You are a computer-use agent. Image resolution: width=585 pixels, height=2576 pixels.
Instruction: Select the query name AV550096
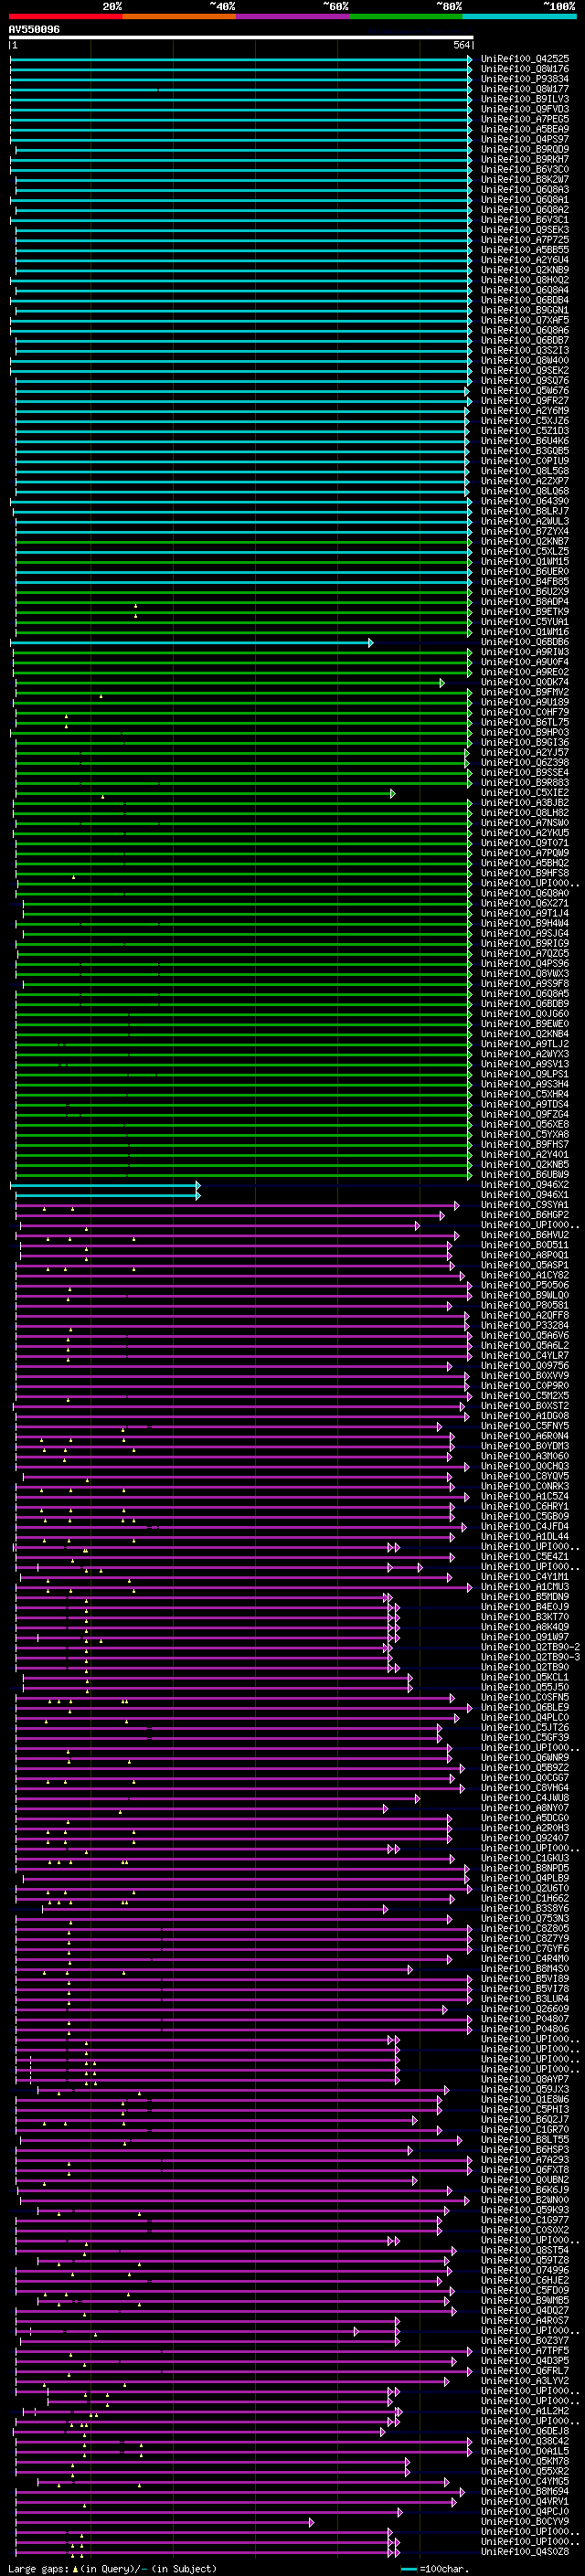click(34, 30)
